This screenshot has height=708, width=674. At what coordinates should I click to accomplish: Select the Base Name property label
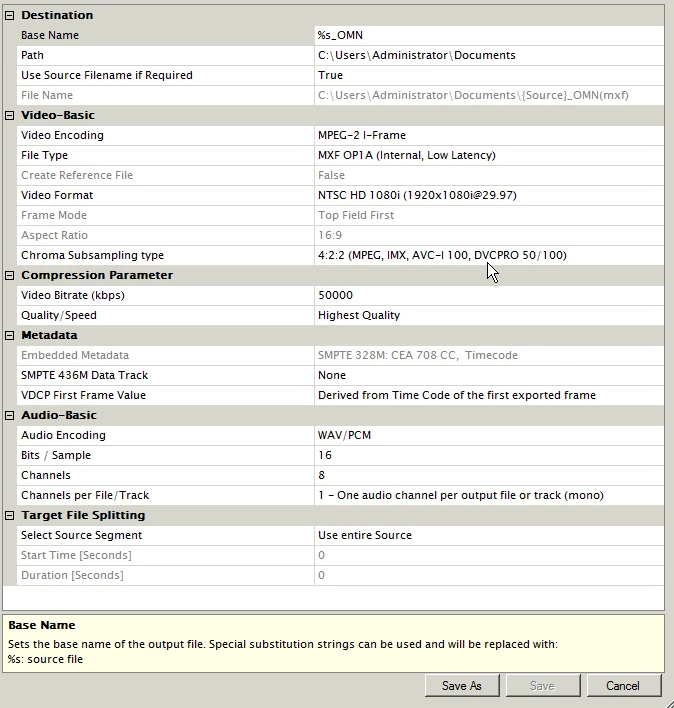tap(50, 35)
